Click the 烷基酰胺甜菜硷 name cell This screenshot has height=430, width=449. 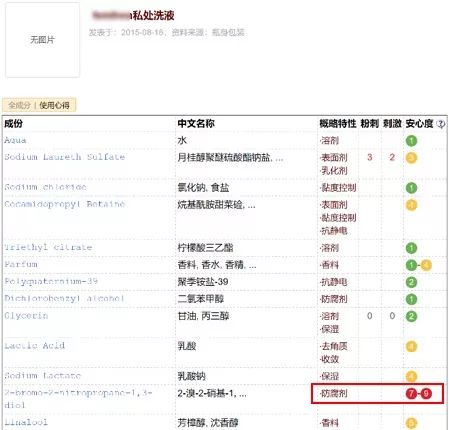tap(216, 205)
